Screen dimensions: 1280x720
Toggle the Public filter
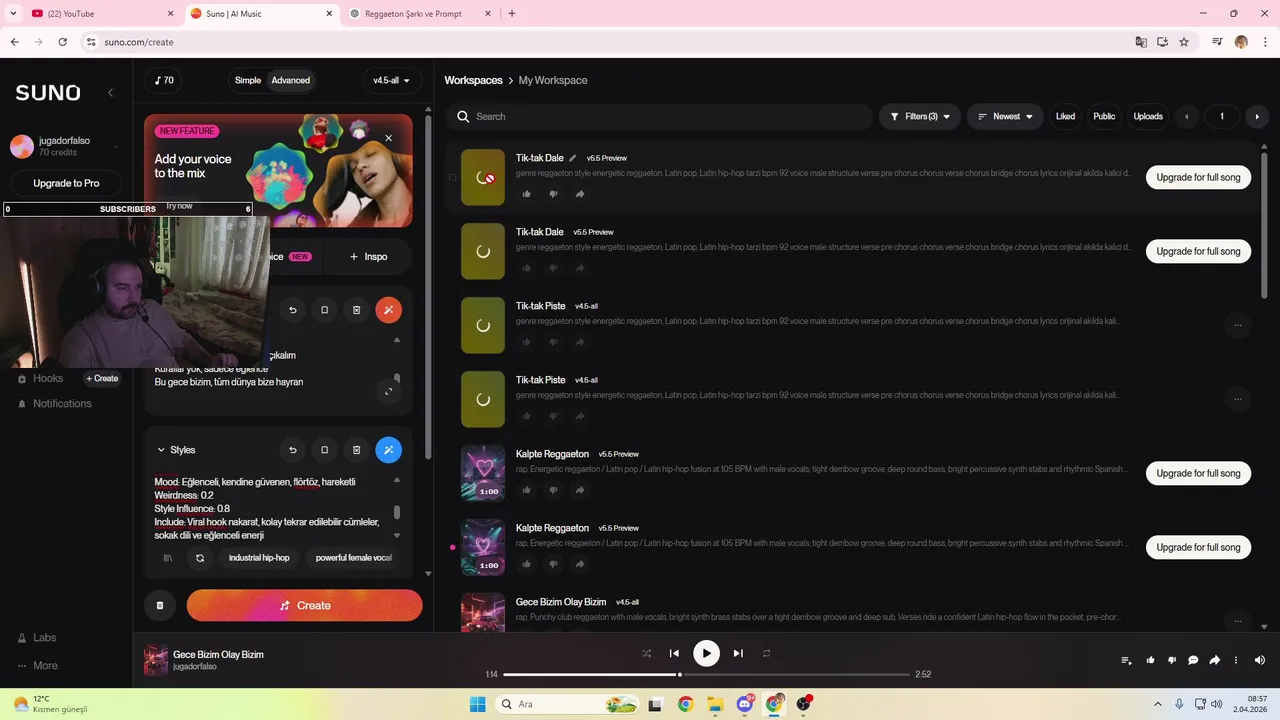click(1104, 116)
